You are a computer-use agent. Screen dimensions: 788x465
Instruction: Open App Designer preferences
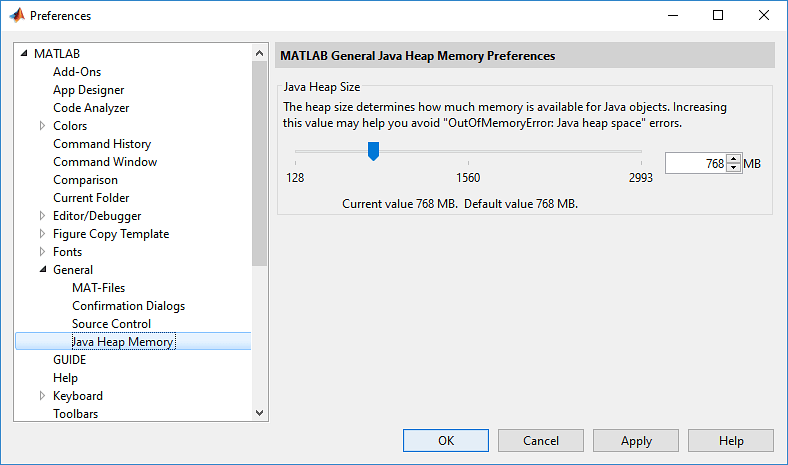click(x=88, y=90)
